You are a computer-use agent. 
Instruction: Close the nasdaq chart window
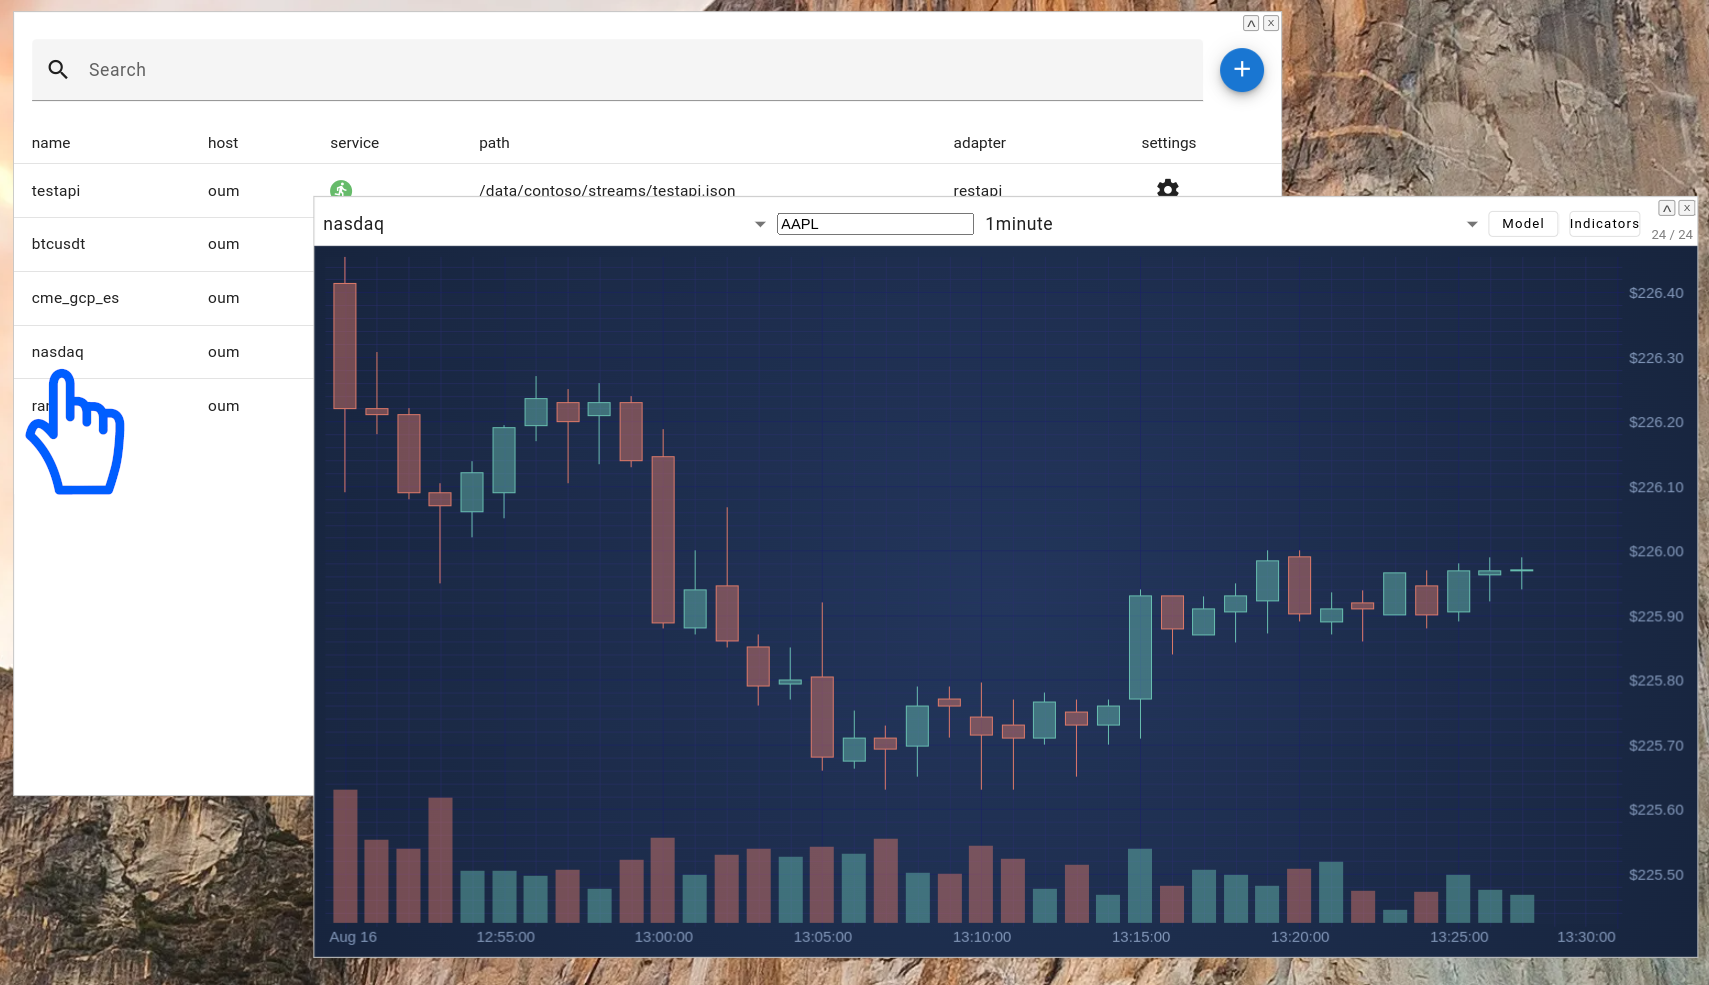point(1686,208)
